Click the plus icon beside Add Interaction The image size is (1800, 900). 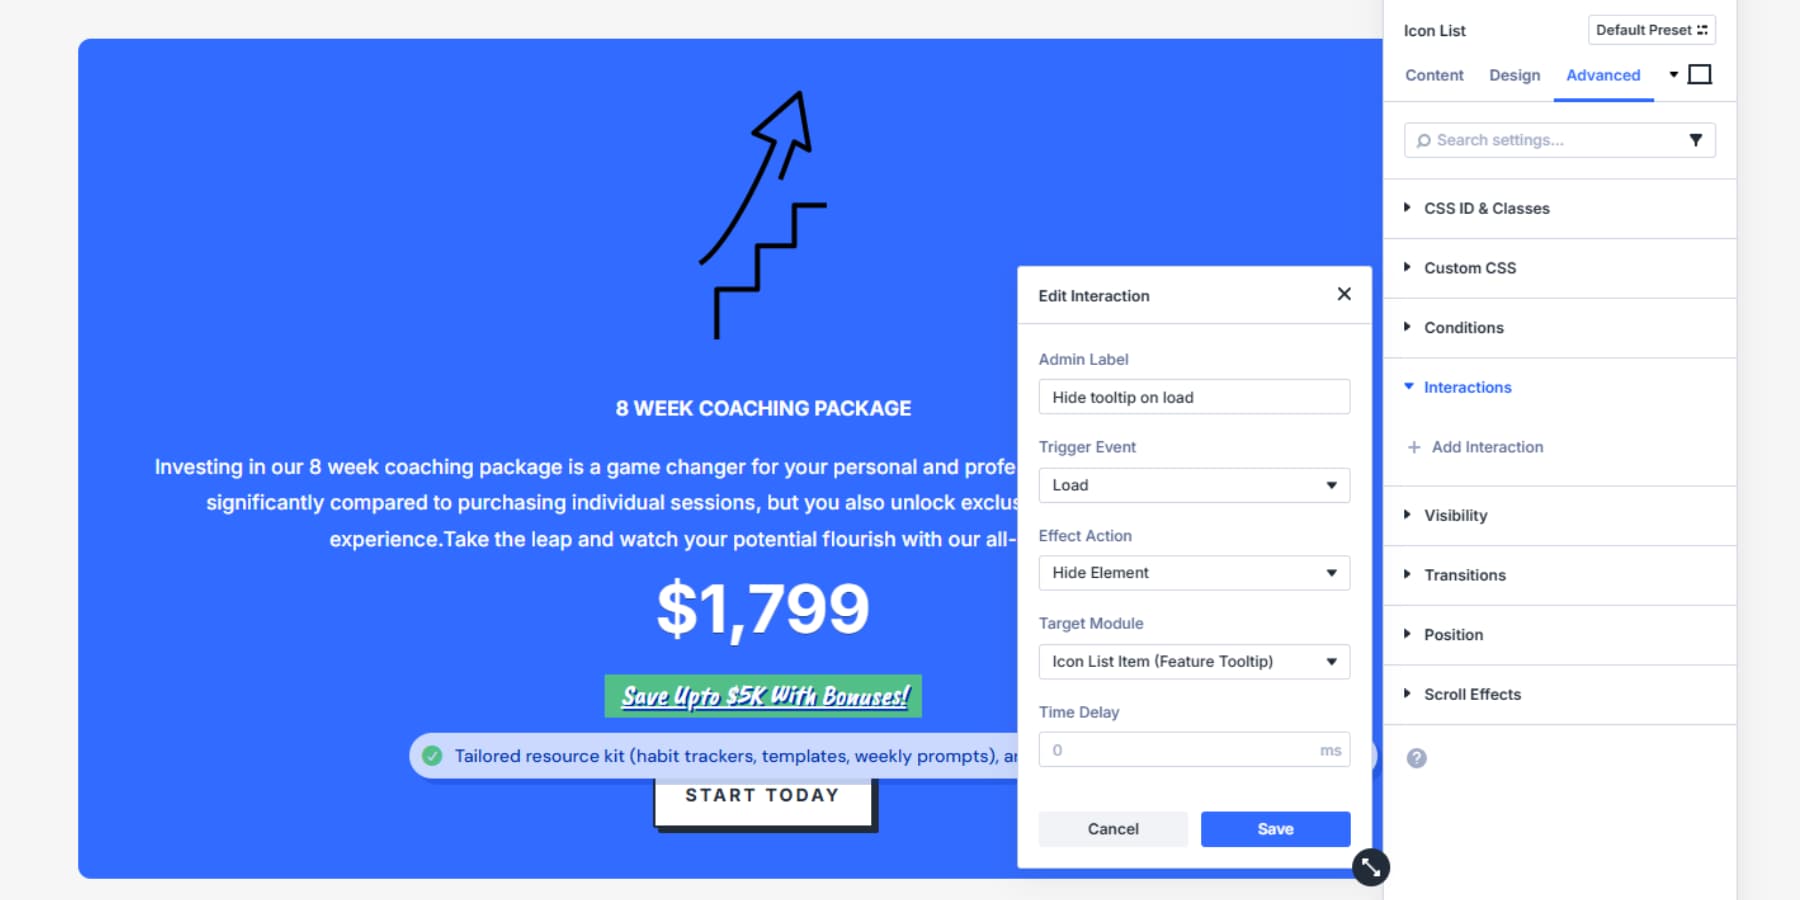(x=1414, y=447)
